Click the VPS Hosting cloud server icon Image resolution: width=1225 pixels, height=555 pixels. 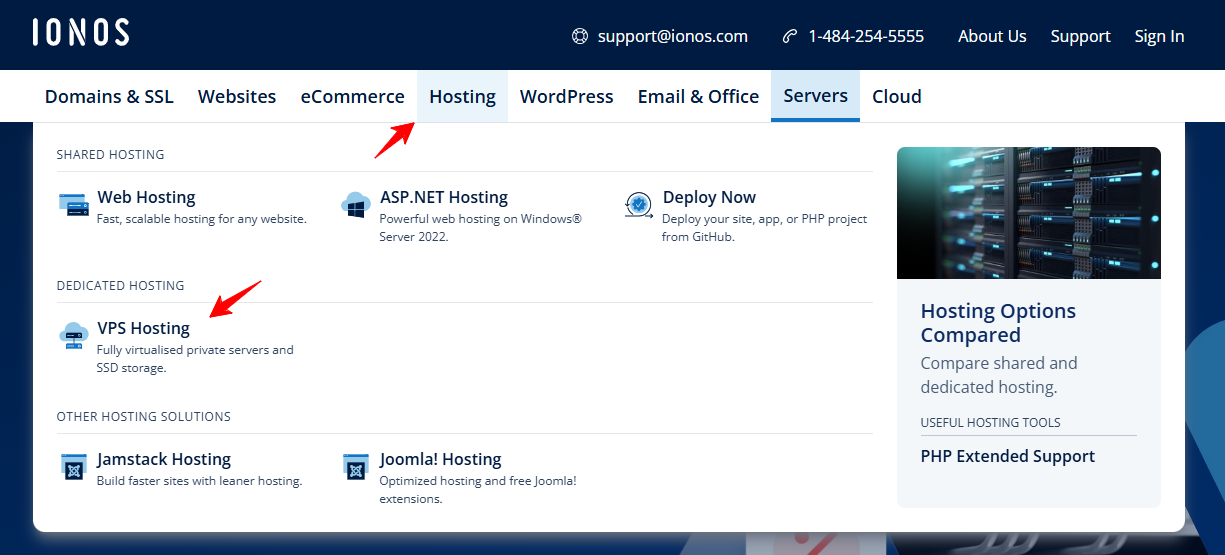click(74, 336)
